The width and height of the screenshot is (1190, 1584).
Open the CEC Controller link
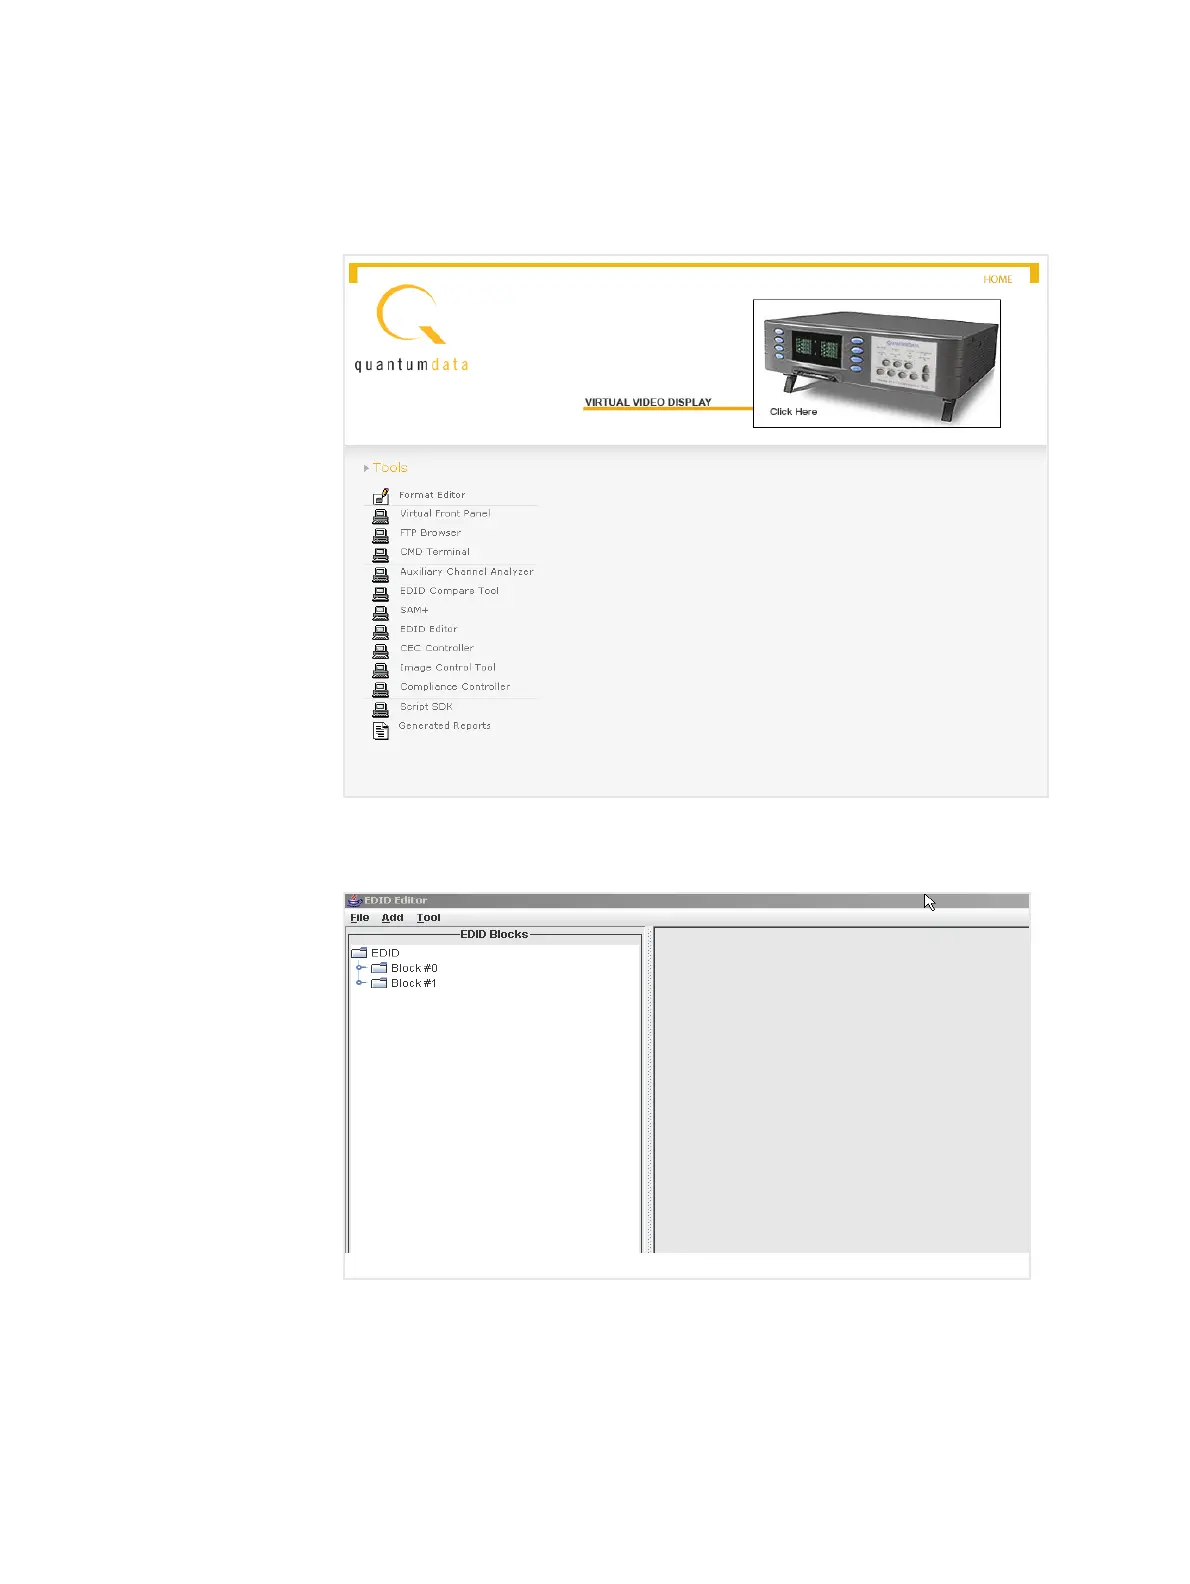coord(437,648)
